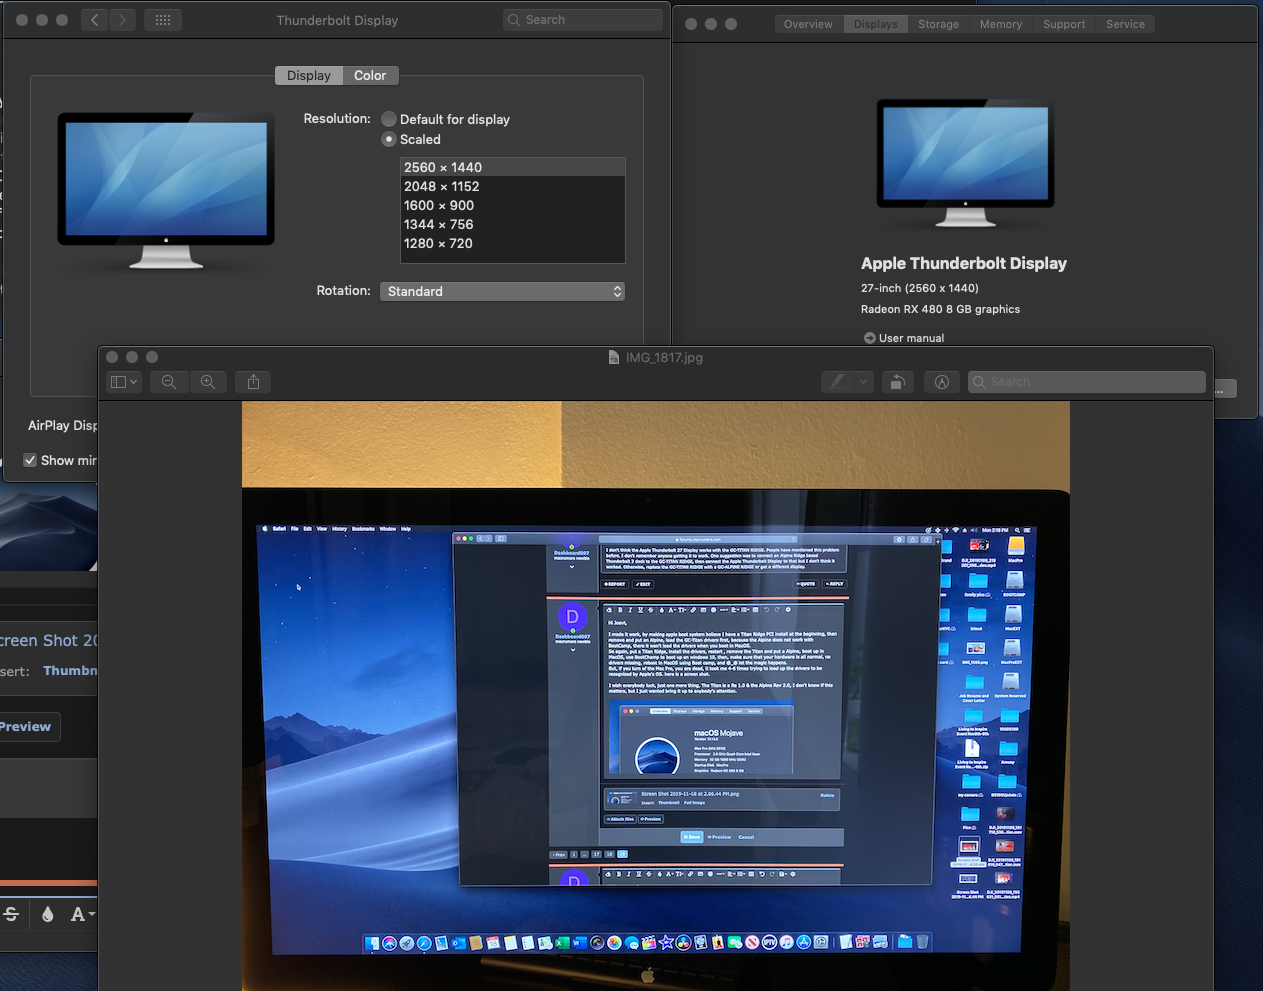Toggle strikethrough in the forum editor toolbar
The width and height of the screenshot is (1263, 991).
(x=11, y=914)
